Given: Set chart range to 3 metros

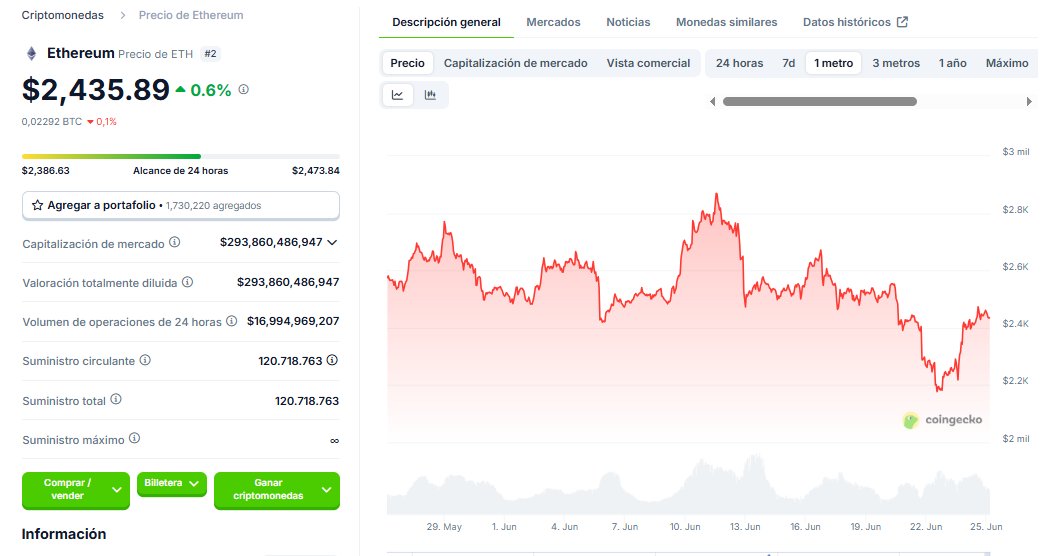Looking at the screenshot, I should tap(896, 63).
